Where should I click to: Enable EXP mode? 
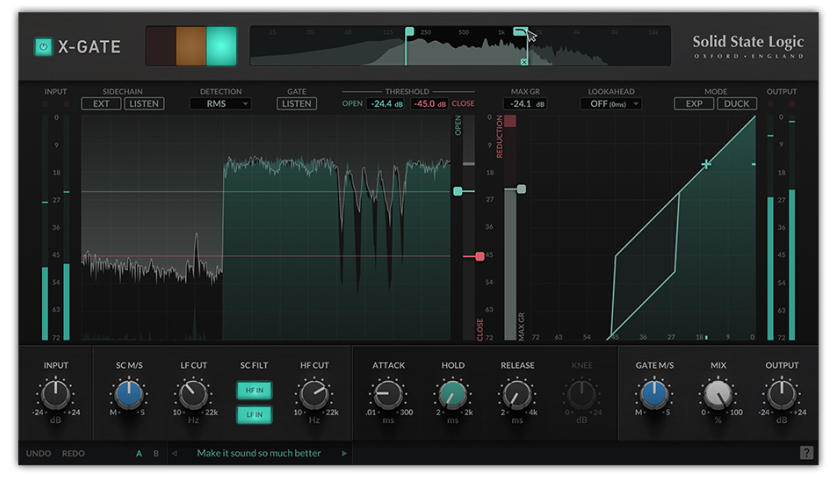click(694, 103)
